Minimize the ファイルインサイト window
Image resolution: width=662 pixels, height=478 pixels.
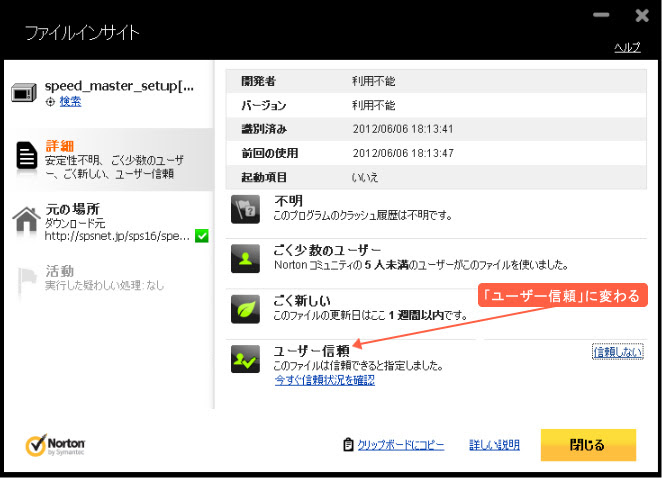tap(601, 15)
